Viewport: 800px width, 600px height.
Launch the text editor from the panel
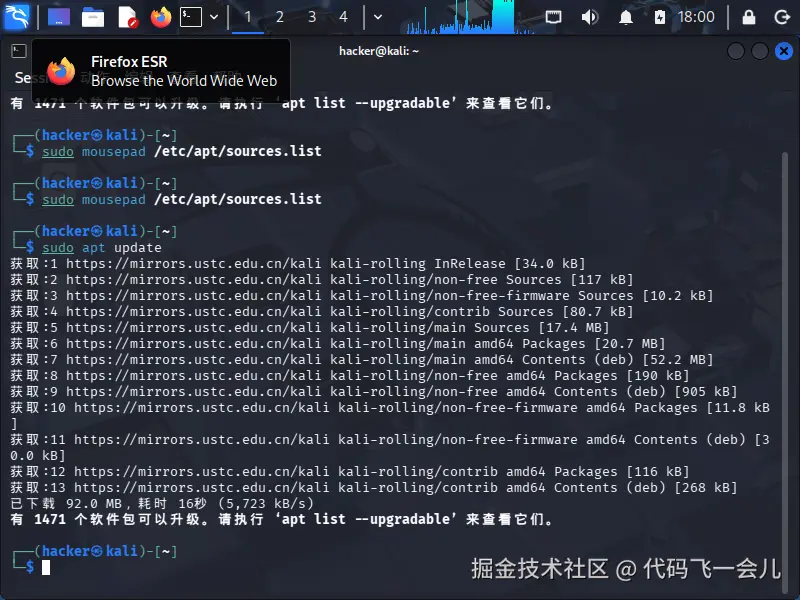coord(127,17)
